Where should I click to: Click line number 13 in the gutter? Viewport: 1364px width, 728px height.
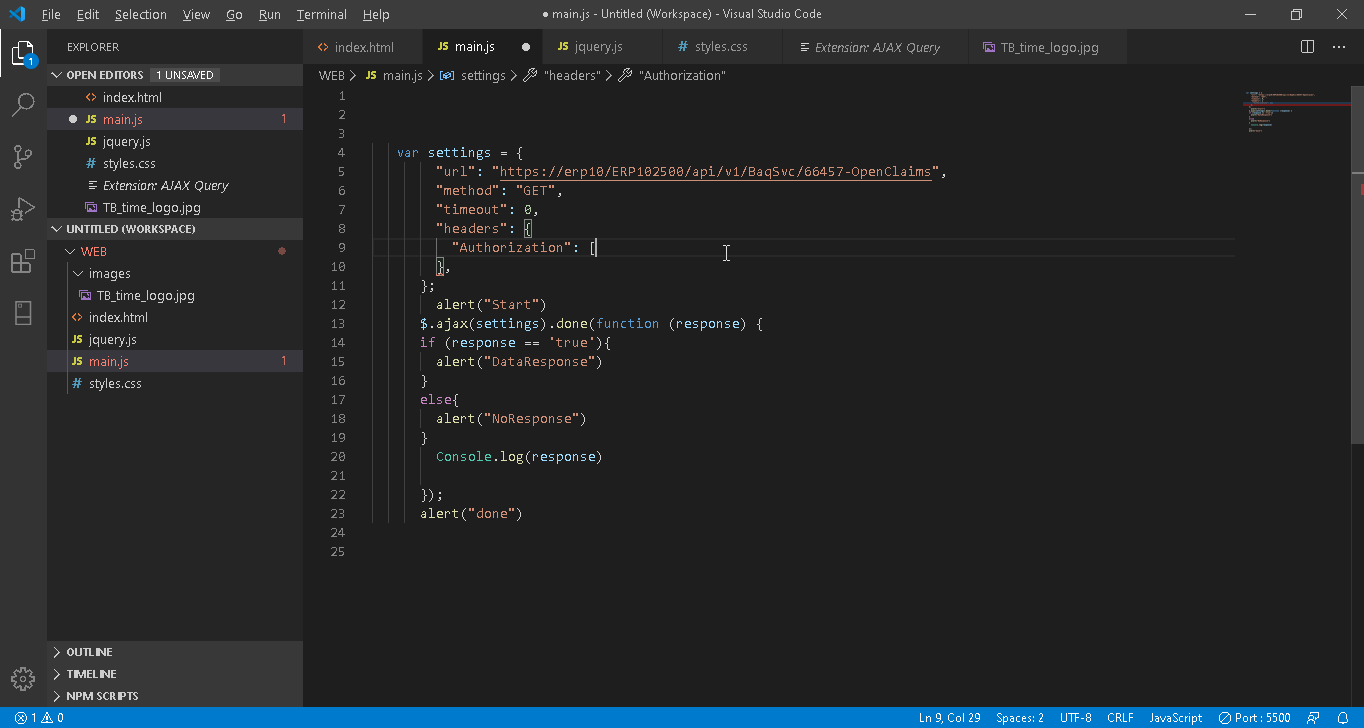point(337,324)
